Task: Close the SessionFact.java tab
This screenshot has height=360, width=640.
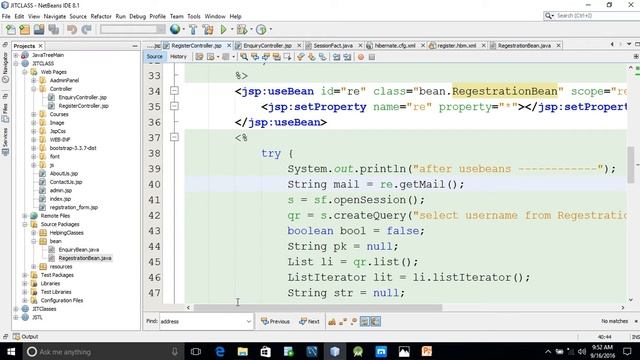Action: click(x=360, y=46)
